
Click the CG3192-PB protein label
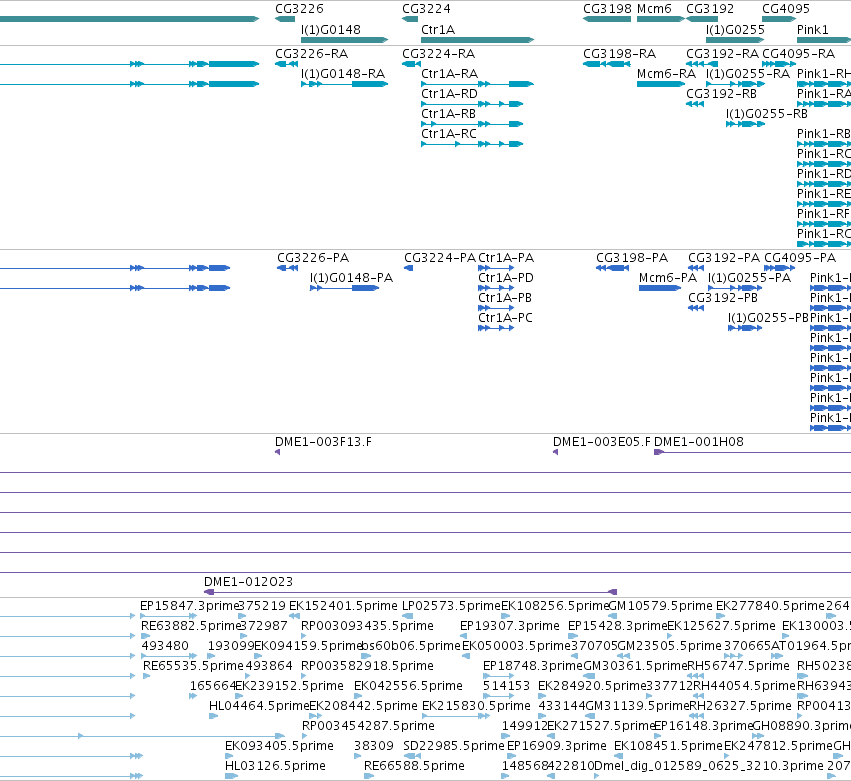click(x=722, y=298)
